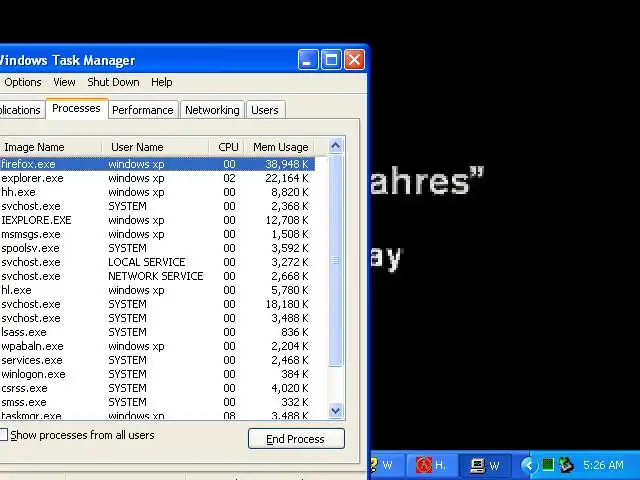Expand hidden system tray icons arrow
The height and width of the screenshot is (480, 640).
(529, 465)
